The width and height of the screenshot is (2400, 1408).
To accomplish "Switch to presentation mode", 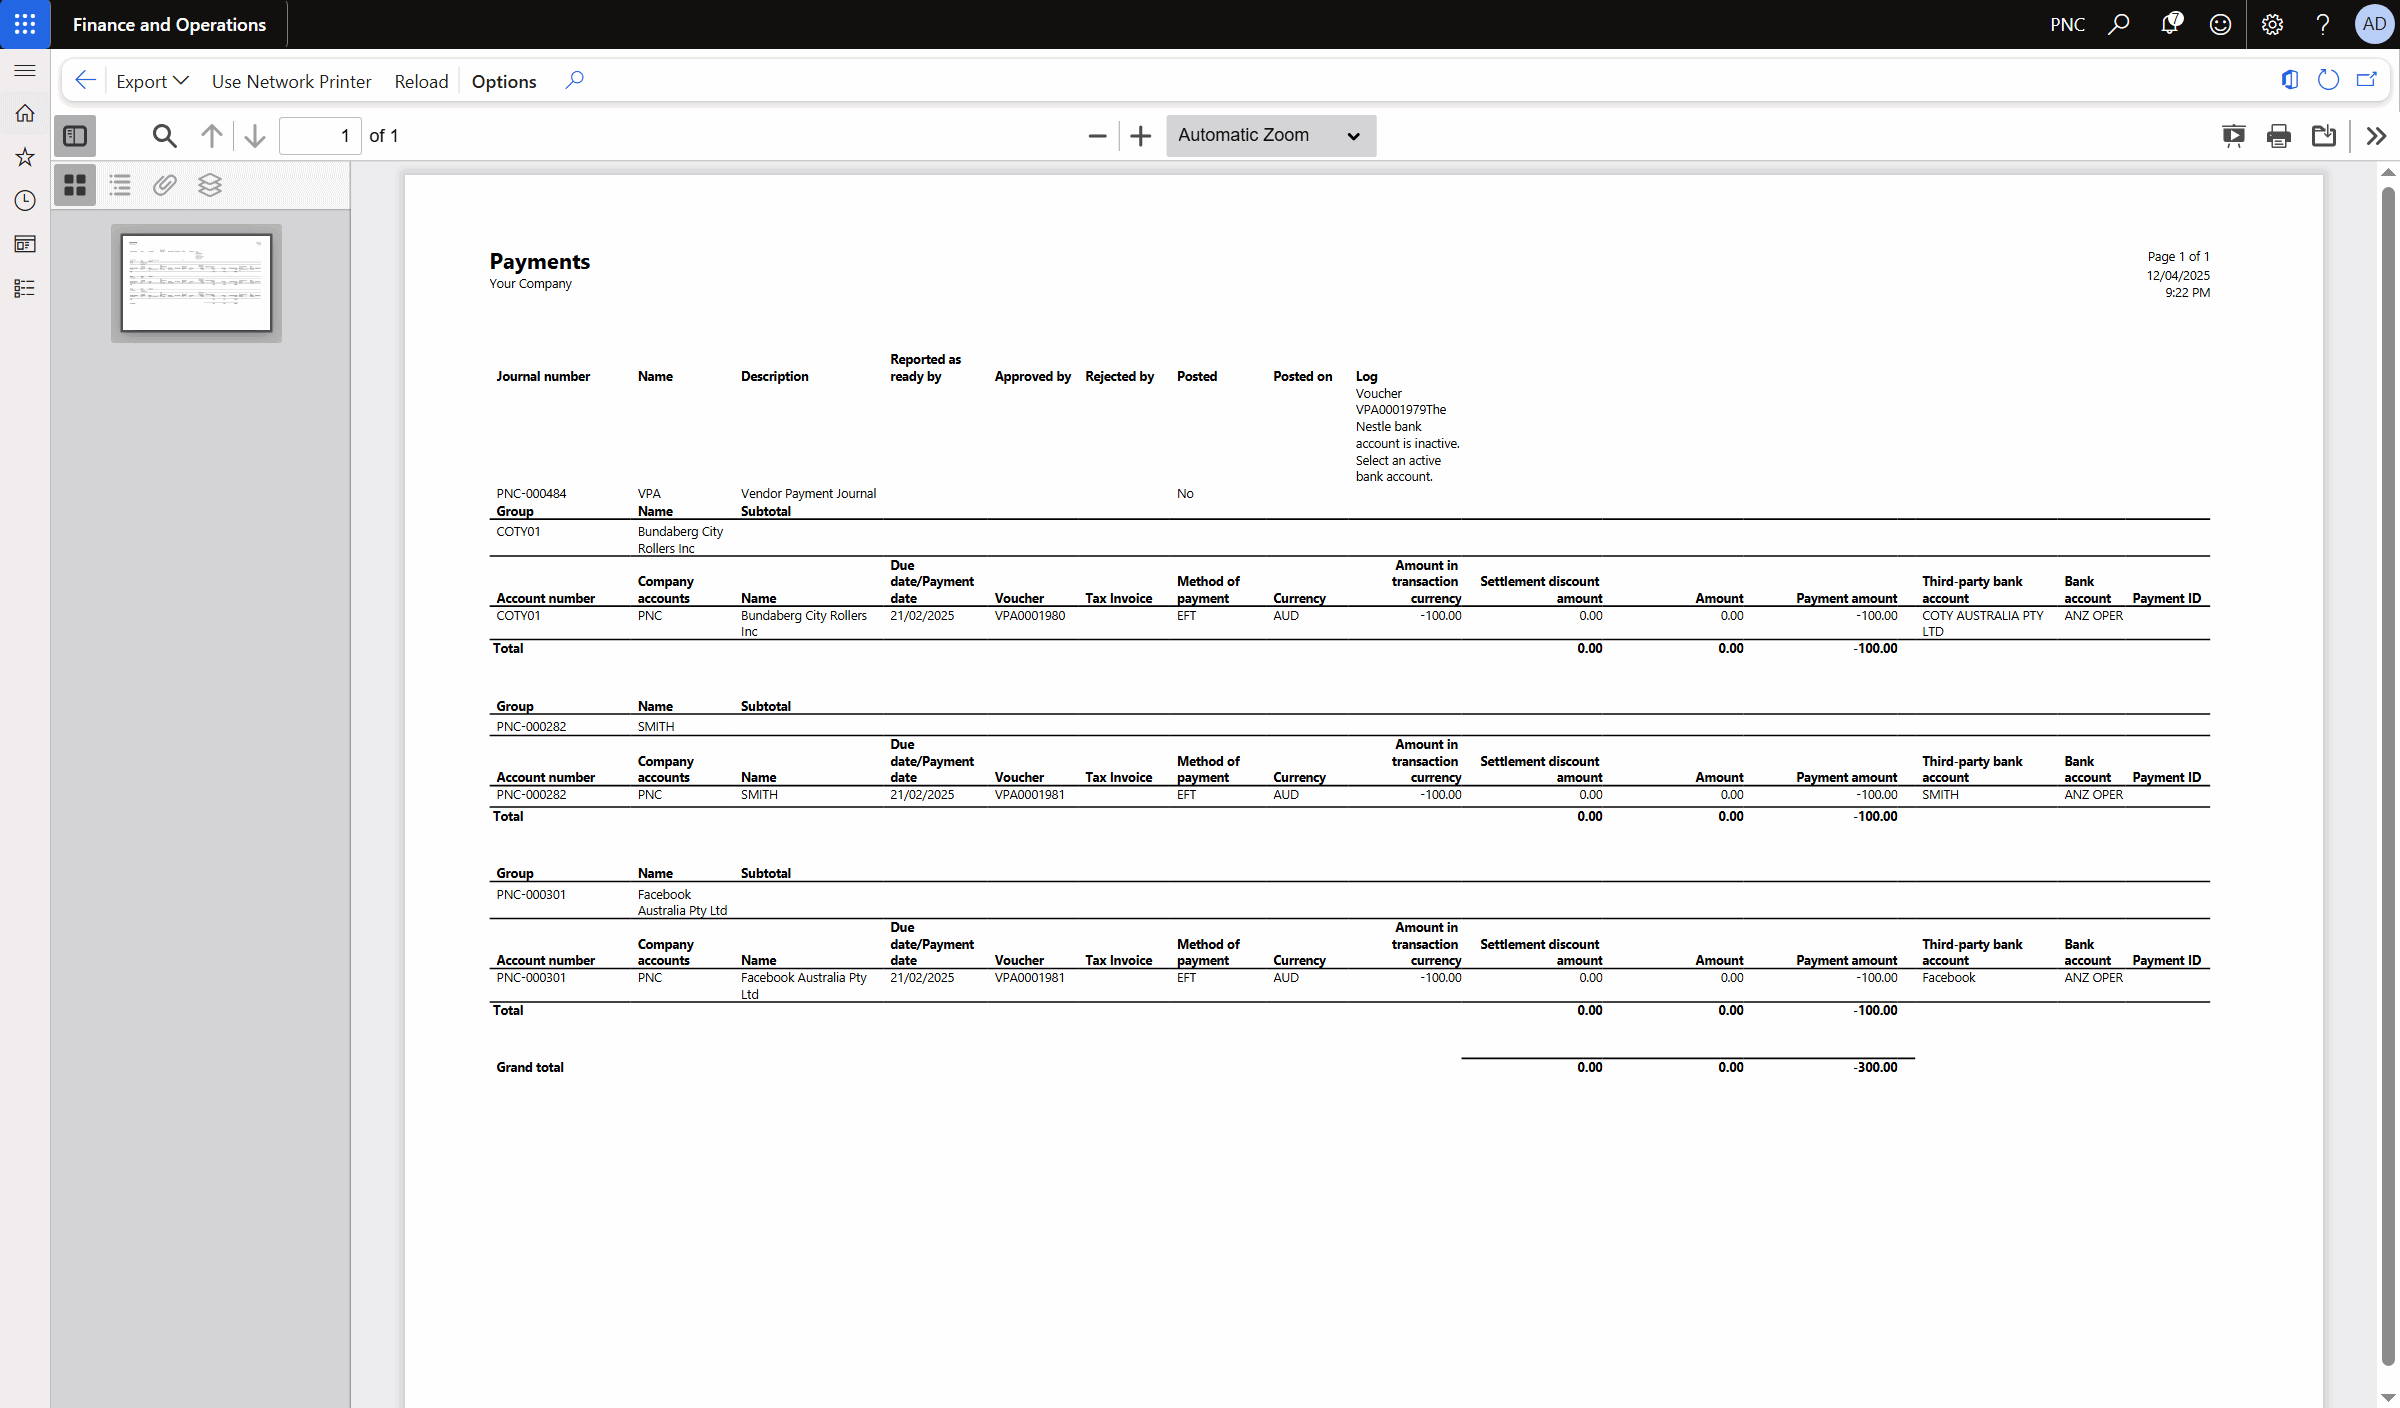I will [x=2233, y=136].
